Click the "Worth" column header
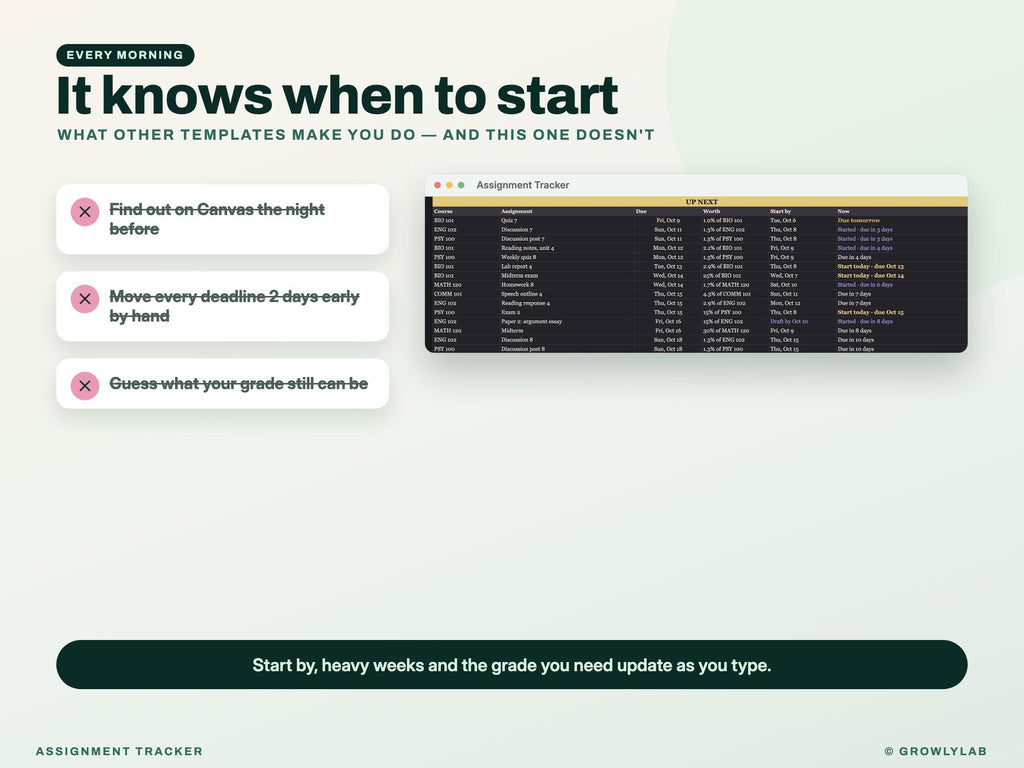Viewport: 1024px width, 768px height. [x=711, y=212]
